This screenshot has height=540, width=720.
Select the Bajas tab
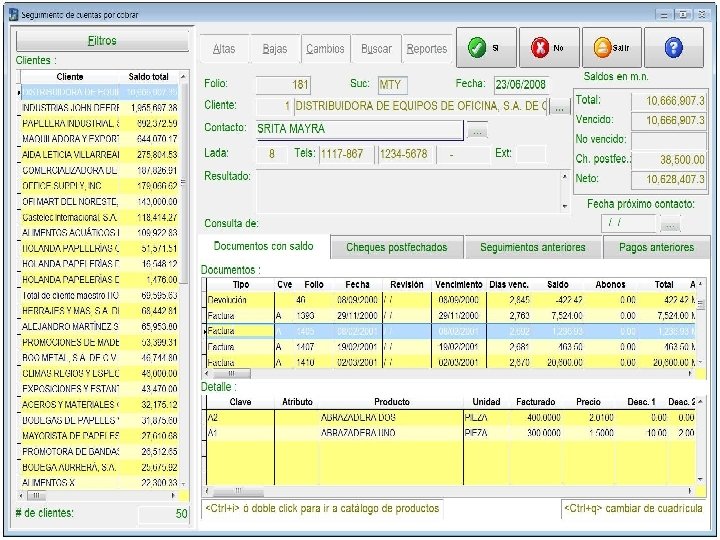(274, 49)
